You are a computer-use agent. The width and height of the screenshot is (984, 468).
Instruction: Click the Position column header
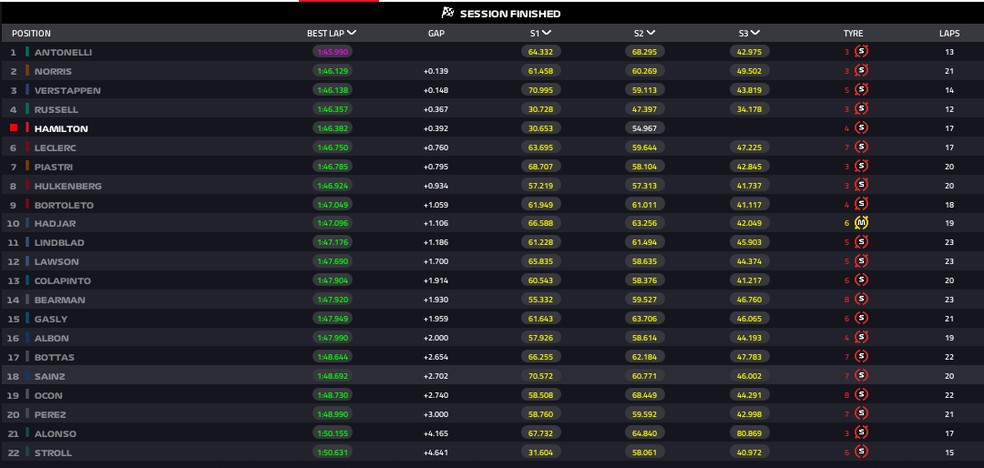point(31,33)
